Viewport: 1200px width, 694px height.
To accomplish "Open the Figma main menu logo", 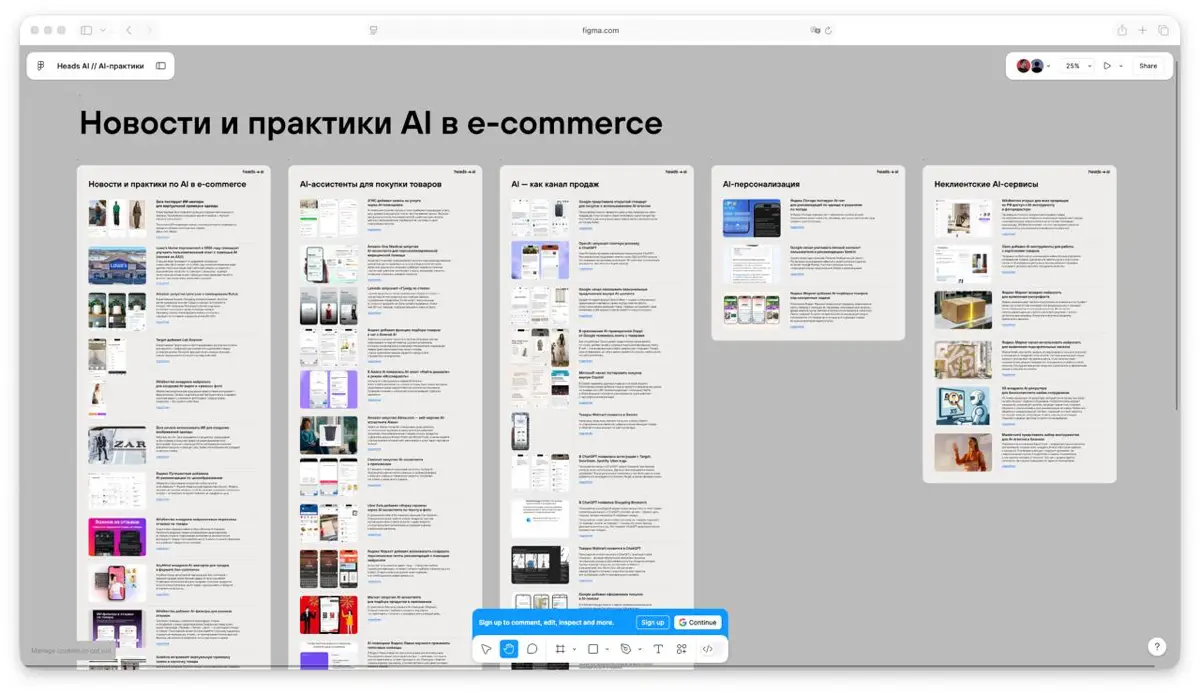I will click(x=40, y=65).
